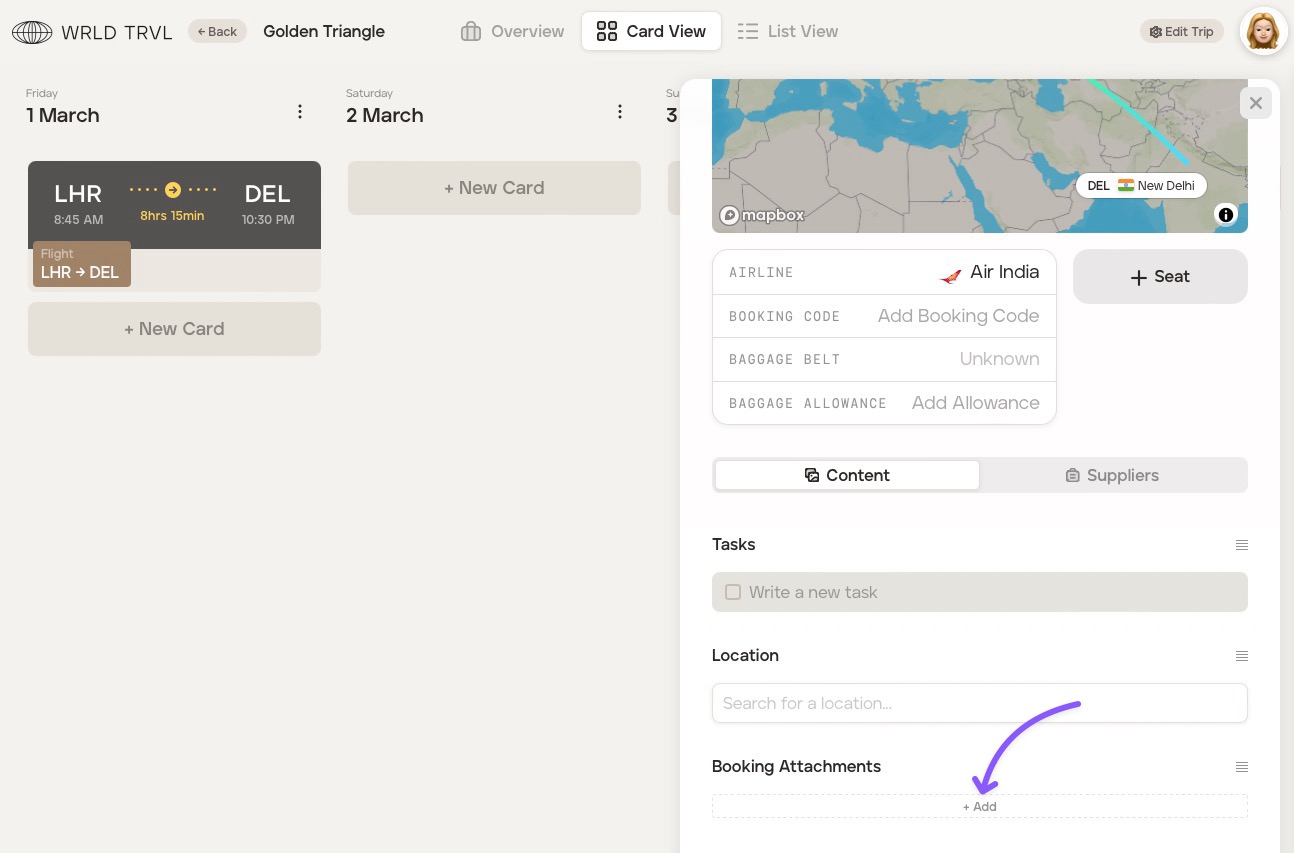Click the map info icon
This screenshot has width=1294, height=853.
[x=1226, y=214]
